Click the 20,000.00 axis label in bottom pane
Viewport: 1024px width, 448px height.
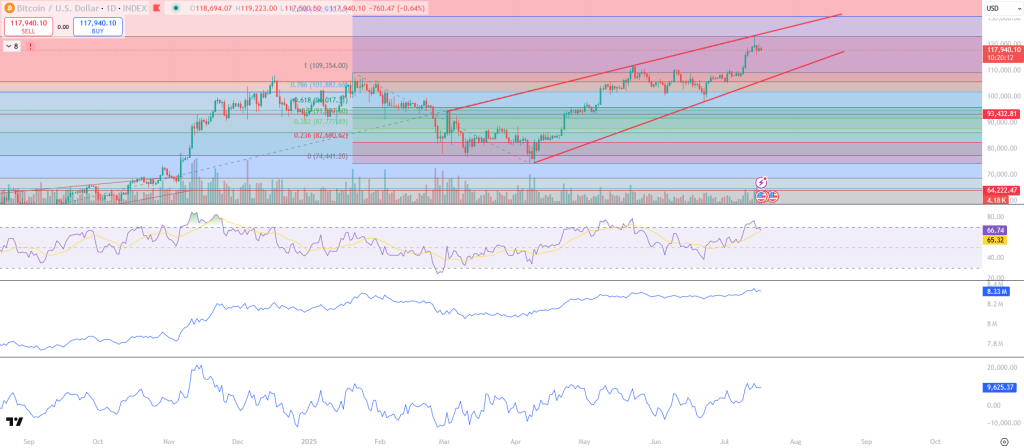[1002, 368]
